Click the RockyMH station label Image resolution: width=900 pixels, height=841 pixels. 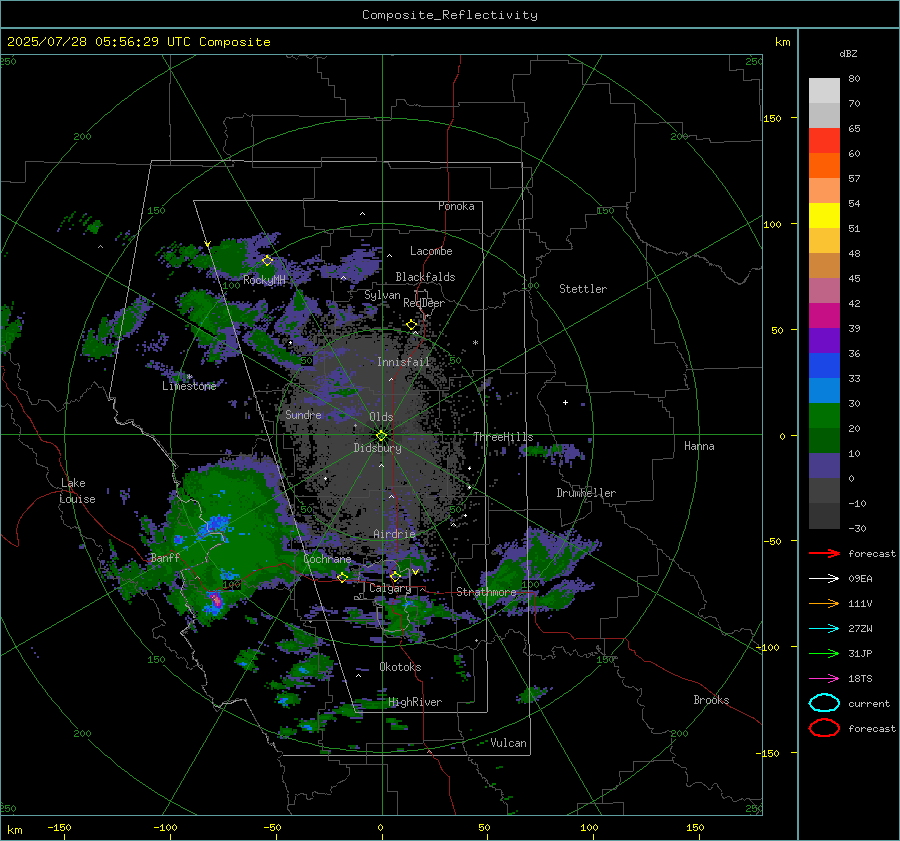tap(264, 280)
